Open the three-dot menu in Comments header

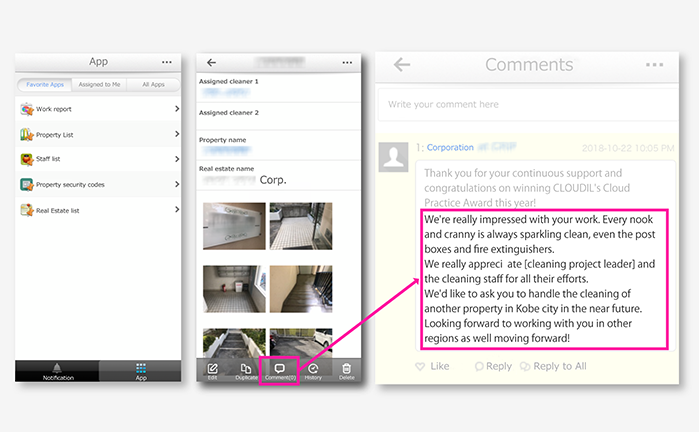(655, 64)
